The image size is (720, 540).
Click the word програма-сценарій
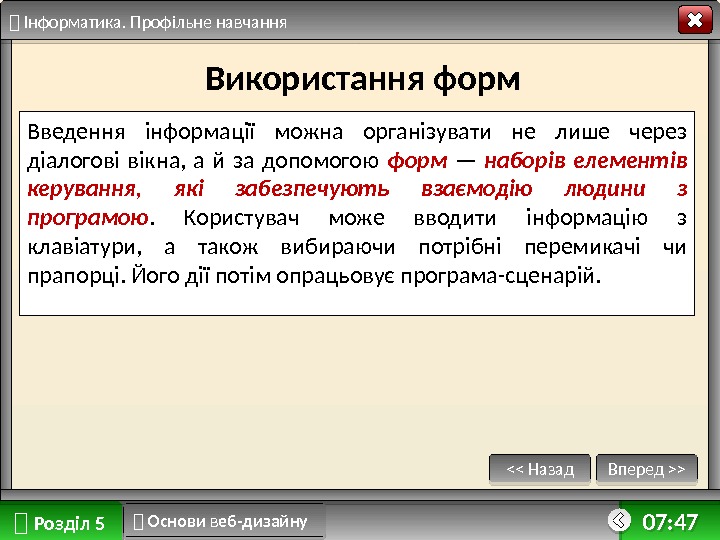(x=498, y=276)
